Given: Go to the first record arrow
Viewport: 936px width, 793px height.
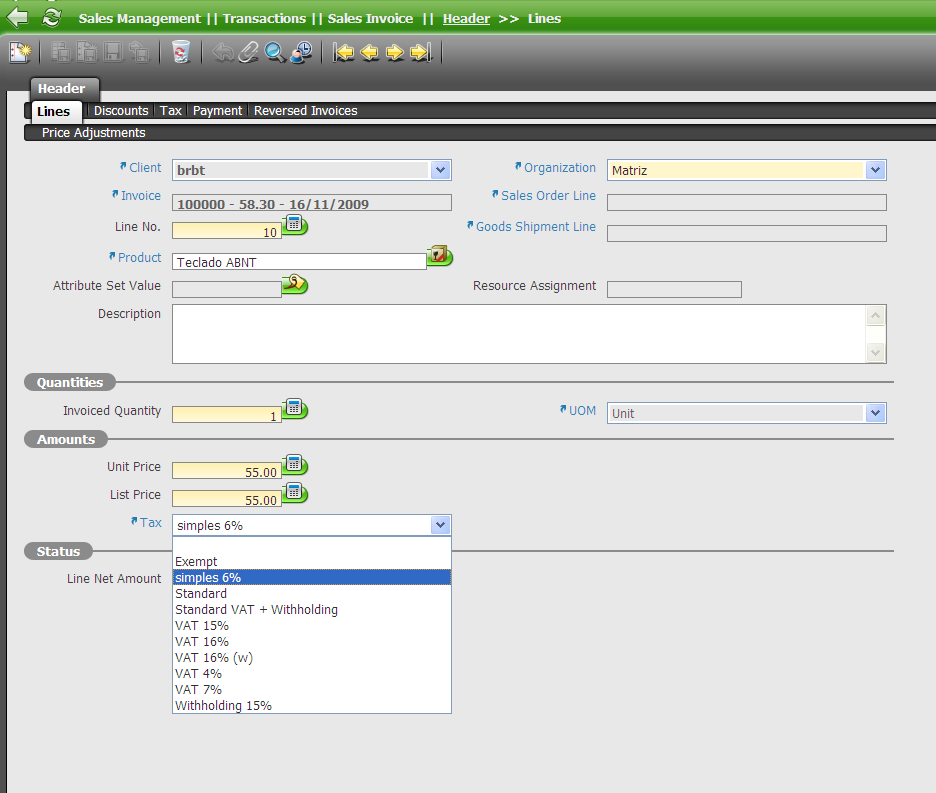Looking at the screenshot, I should [345, 52].
